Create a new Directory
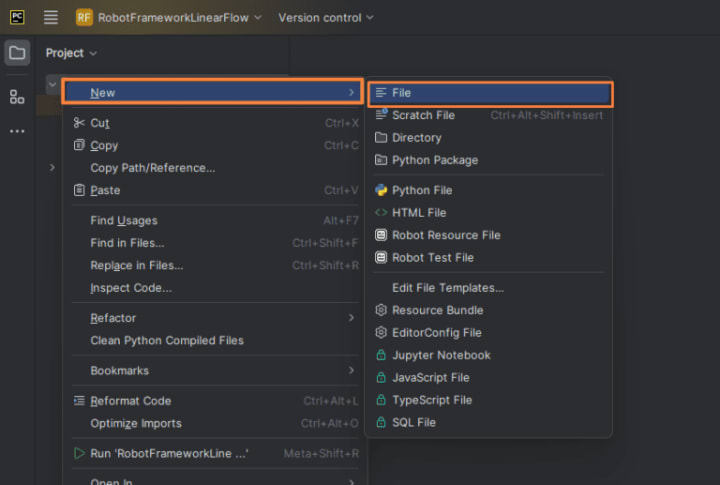 pos(416,138)
